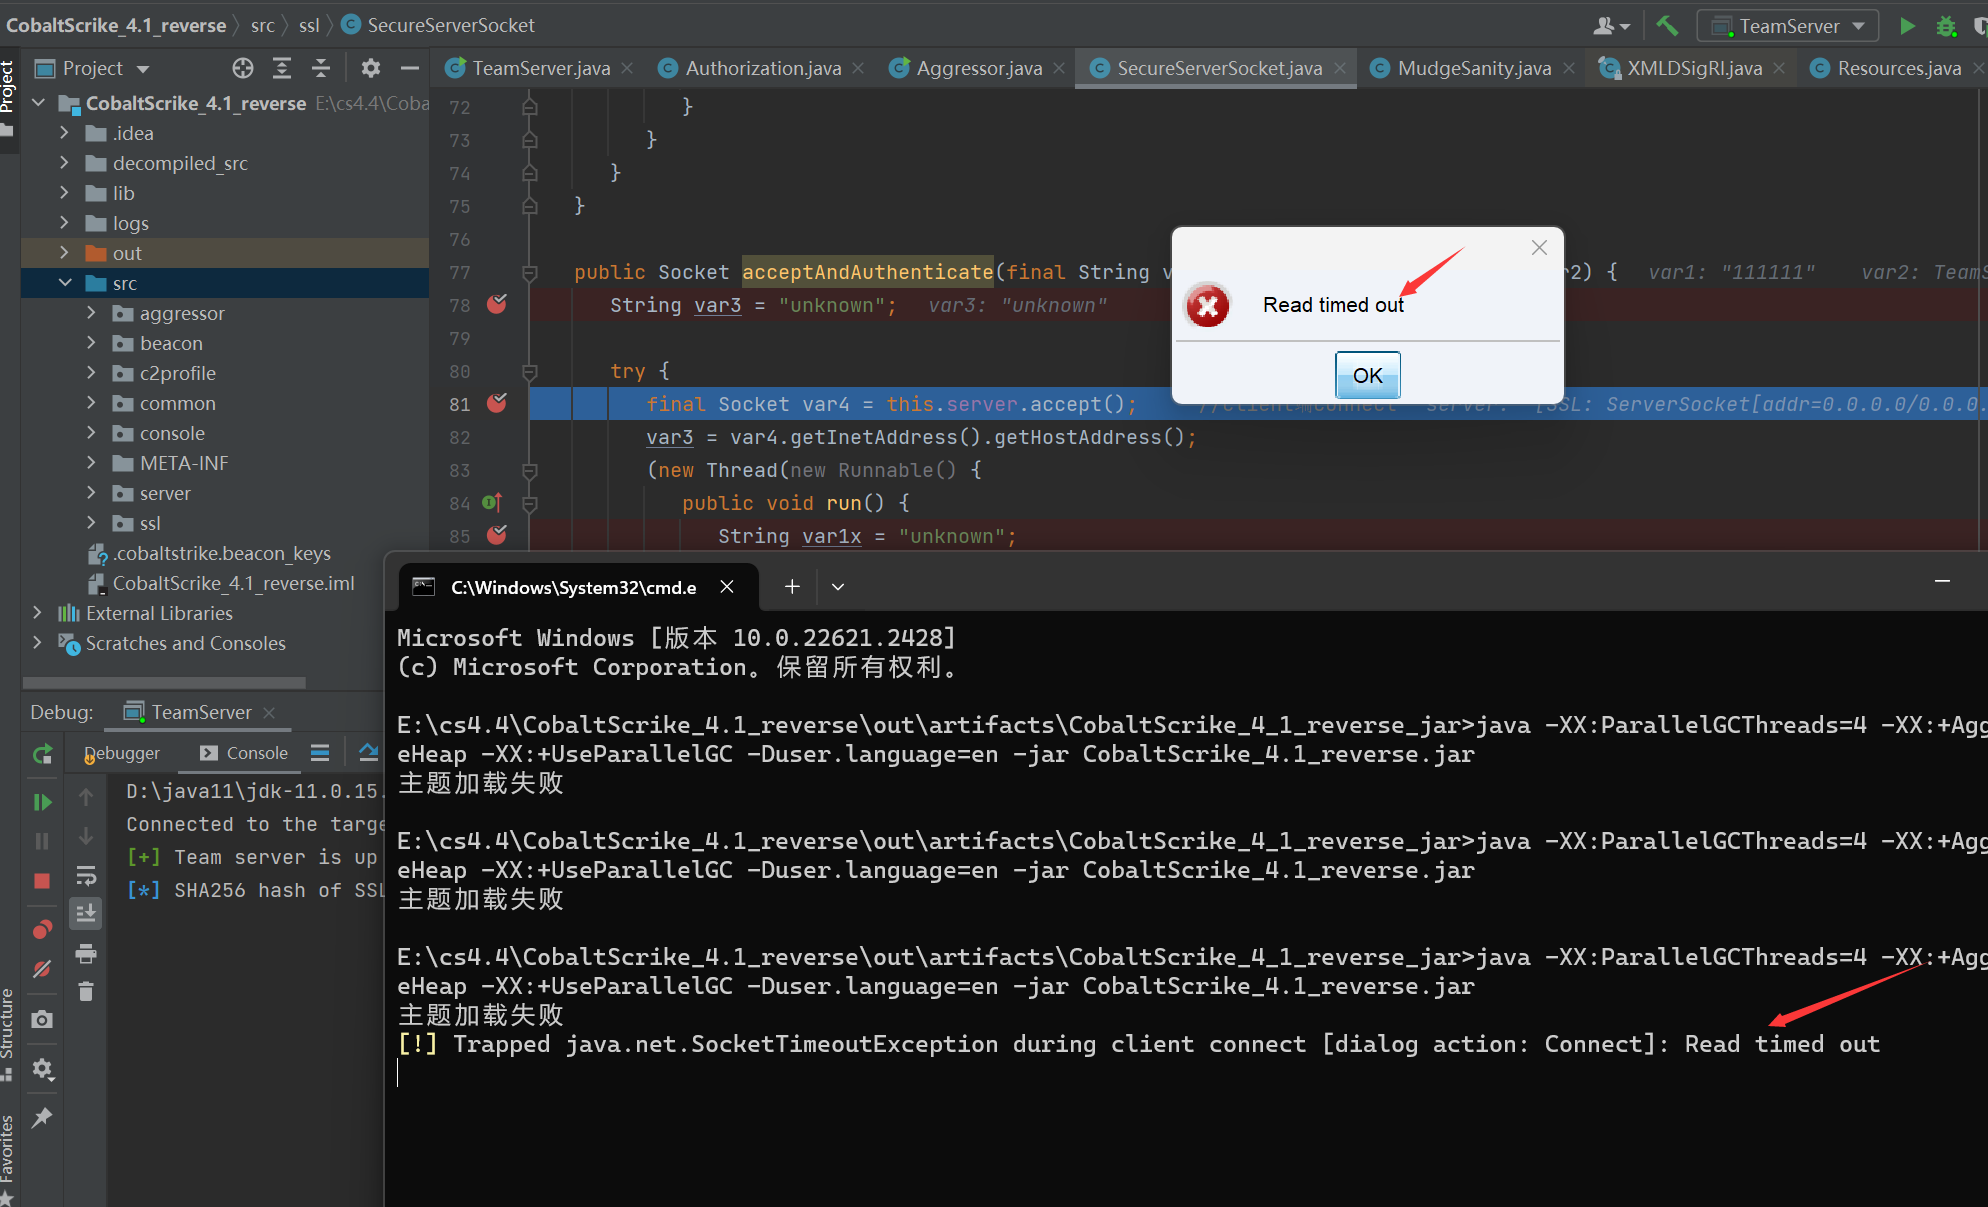Click the locate opened file target icon

click(243, 68)
